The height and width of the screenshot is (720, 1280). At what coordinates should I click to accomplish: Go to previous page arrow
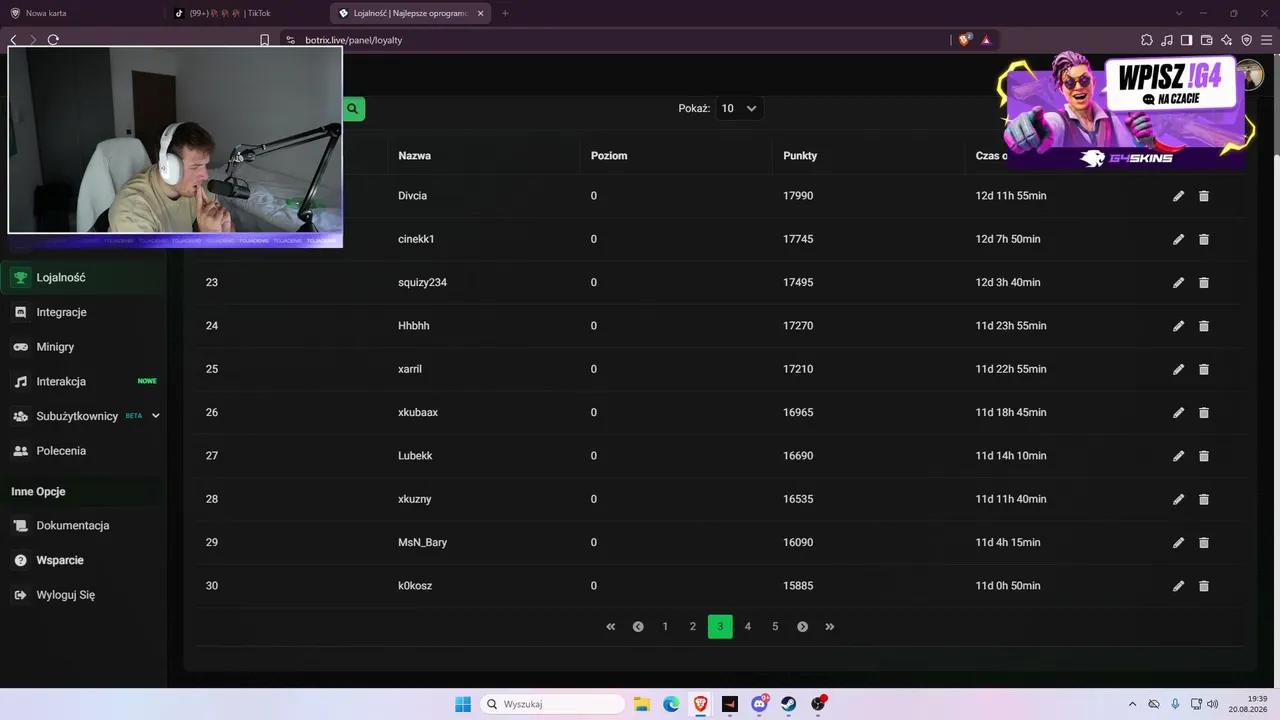pyautogui.click(x=638, y=627)
